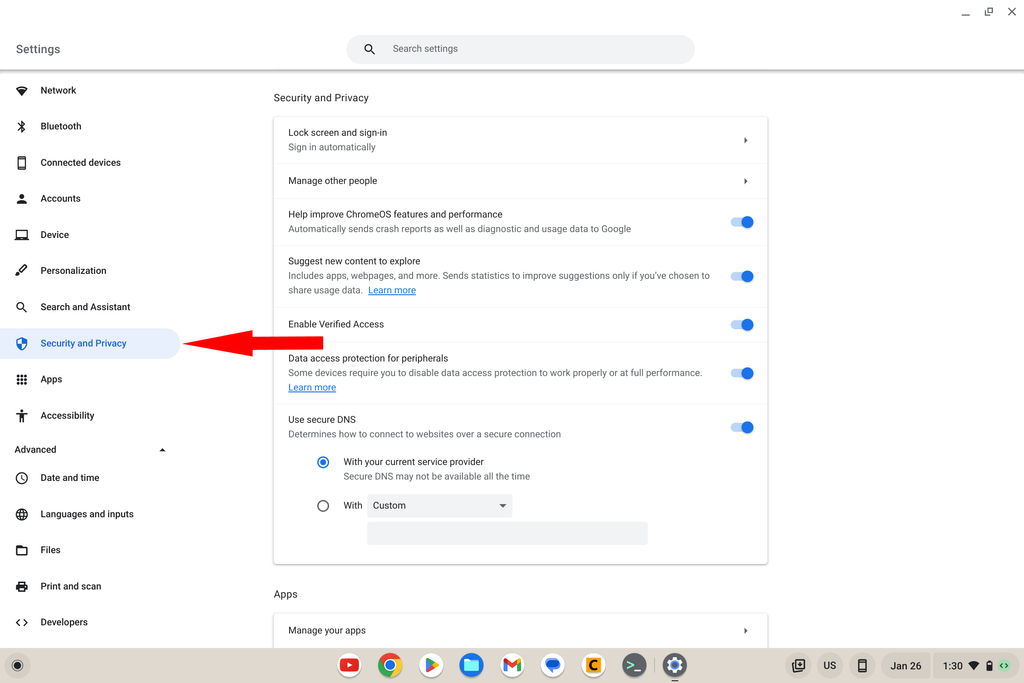Click the Apps grid icon in sidebar
The height and width of the screenshot is (683, 1024).
22,379
